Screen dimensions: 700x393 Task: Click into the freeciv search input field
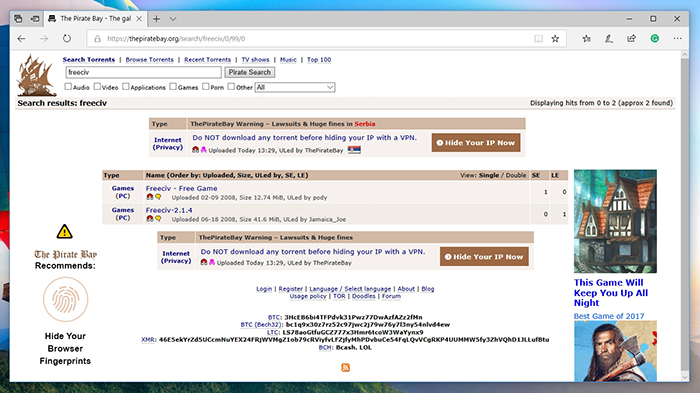click(x=143, y=72)
